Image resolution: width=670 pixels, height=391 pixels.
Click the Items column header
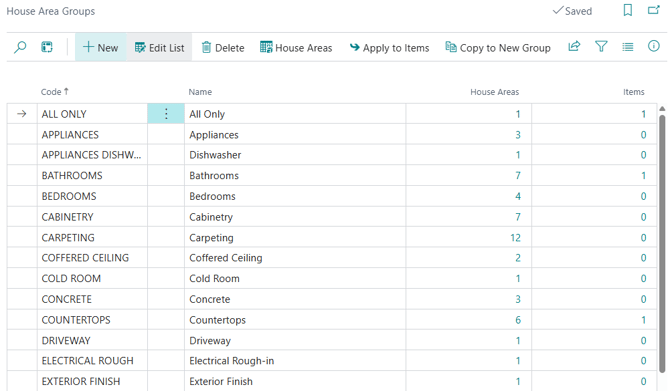pos(634,92)
